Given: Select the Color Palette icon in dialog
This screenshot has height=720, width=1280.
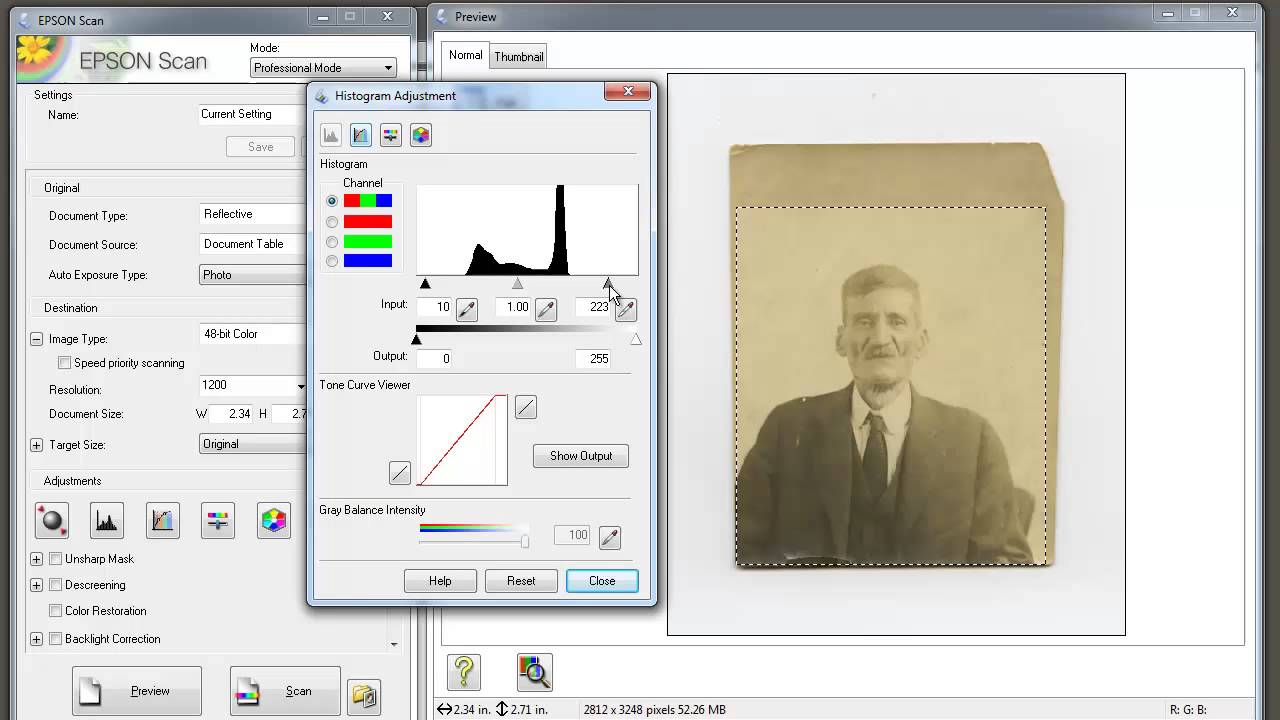Looking at the screenshot, I should tap(421, 135).
